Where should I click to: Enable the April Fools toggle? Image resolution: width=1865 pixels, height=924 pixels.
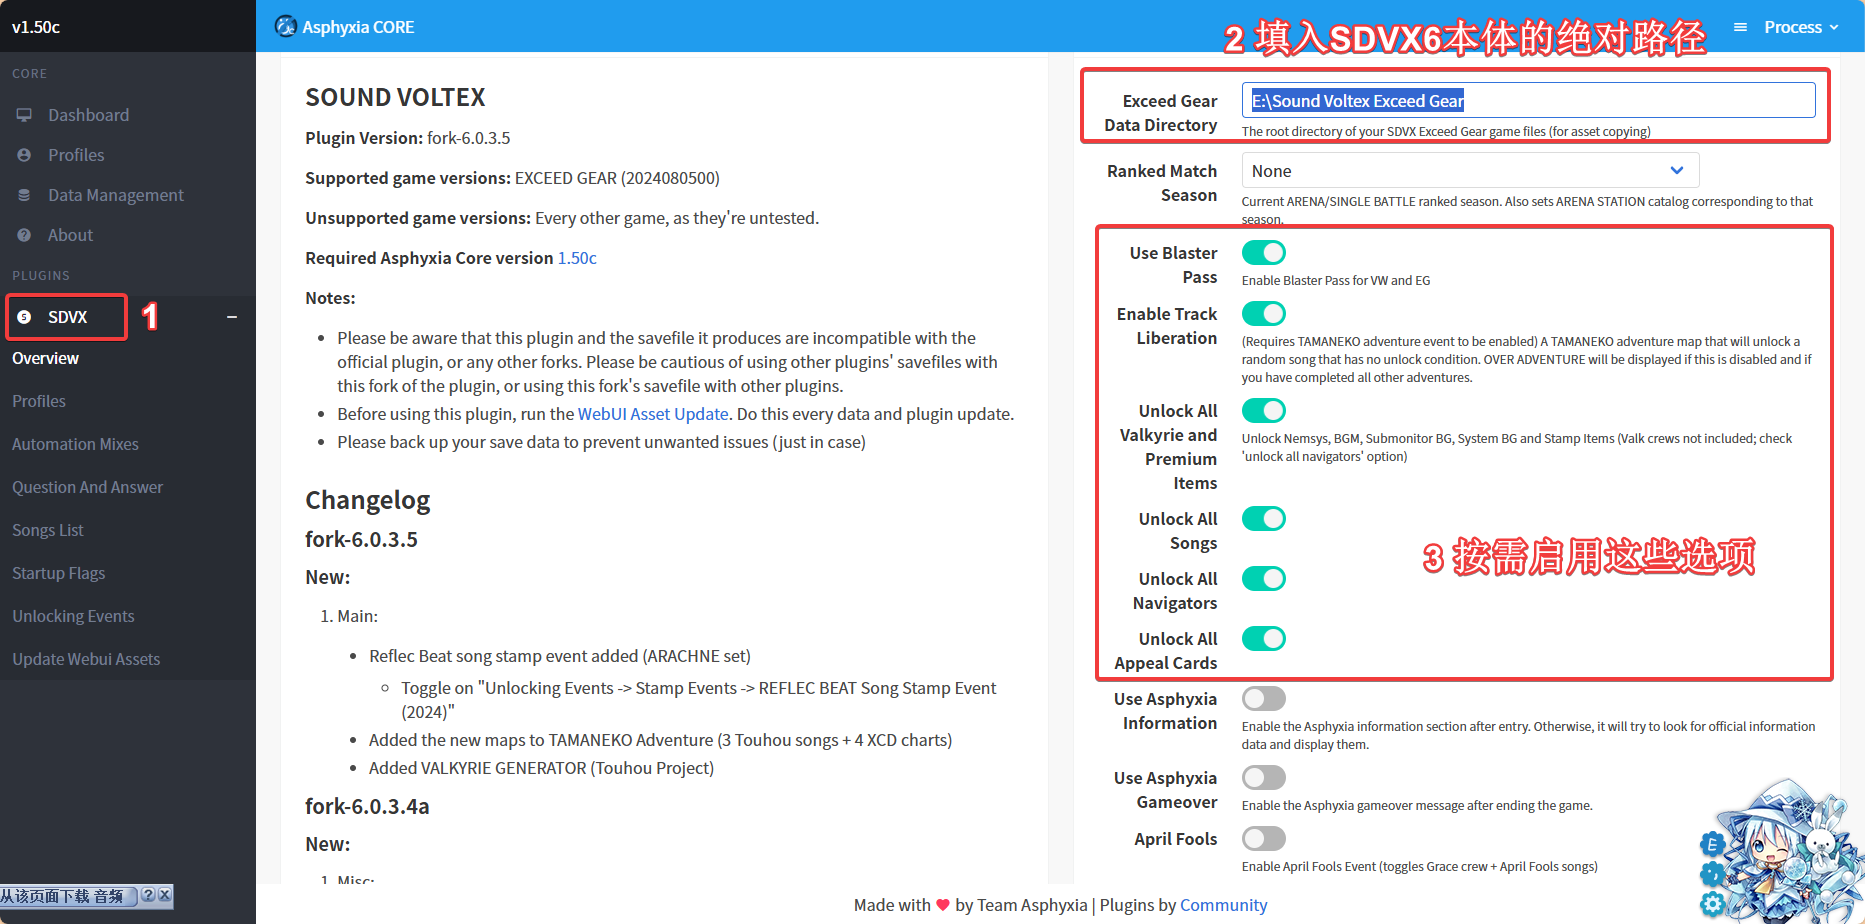click(1263, 839)
